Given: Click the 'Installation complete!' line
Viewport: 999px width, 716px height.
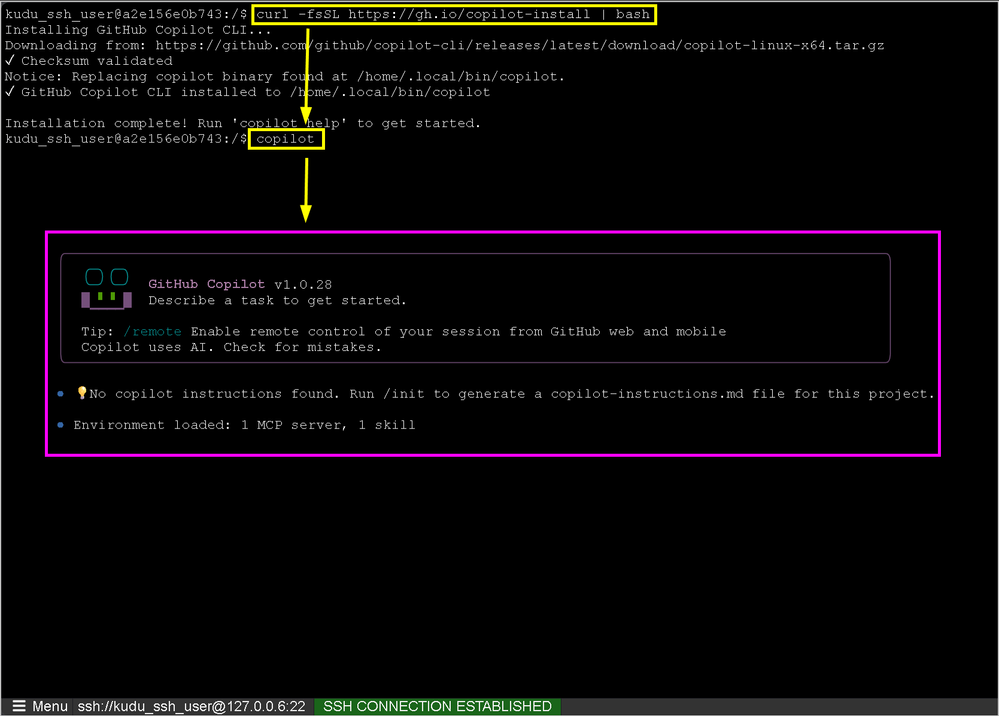Looking at the screenshot, I should (243, 123).
